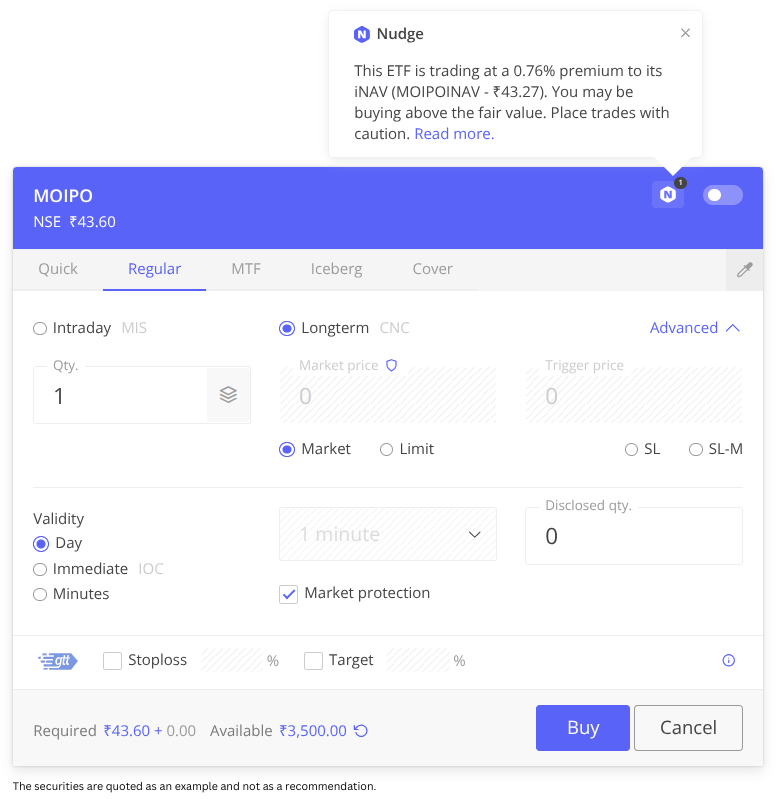This screenshot has height=799, width=777.
Task: Enable the Stoploss checkbox
Action: 113,661
